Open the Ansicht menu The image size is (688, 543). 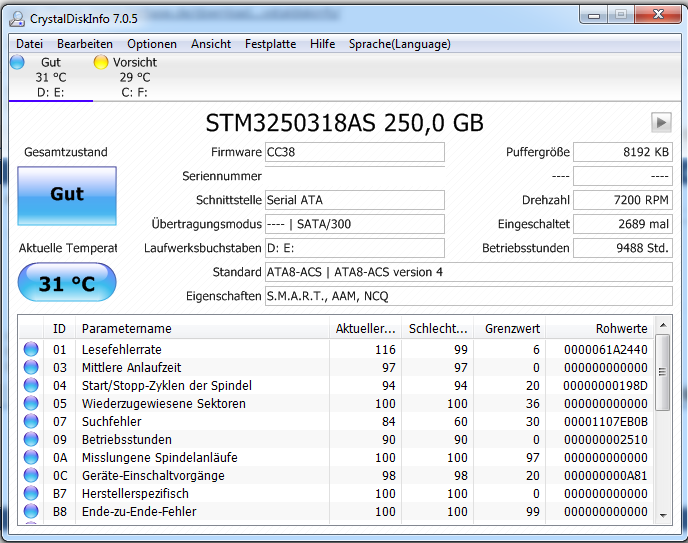coord(211,44)
